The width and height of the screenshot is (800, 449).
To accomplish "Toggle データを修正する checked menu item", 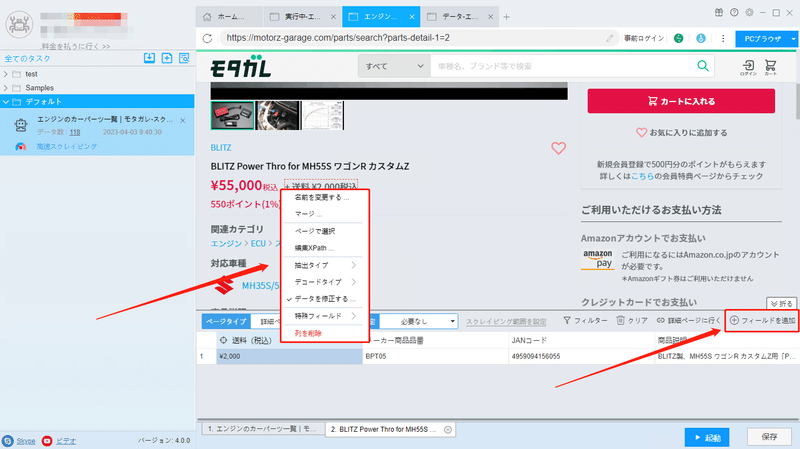I will point(324,299).
